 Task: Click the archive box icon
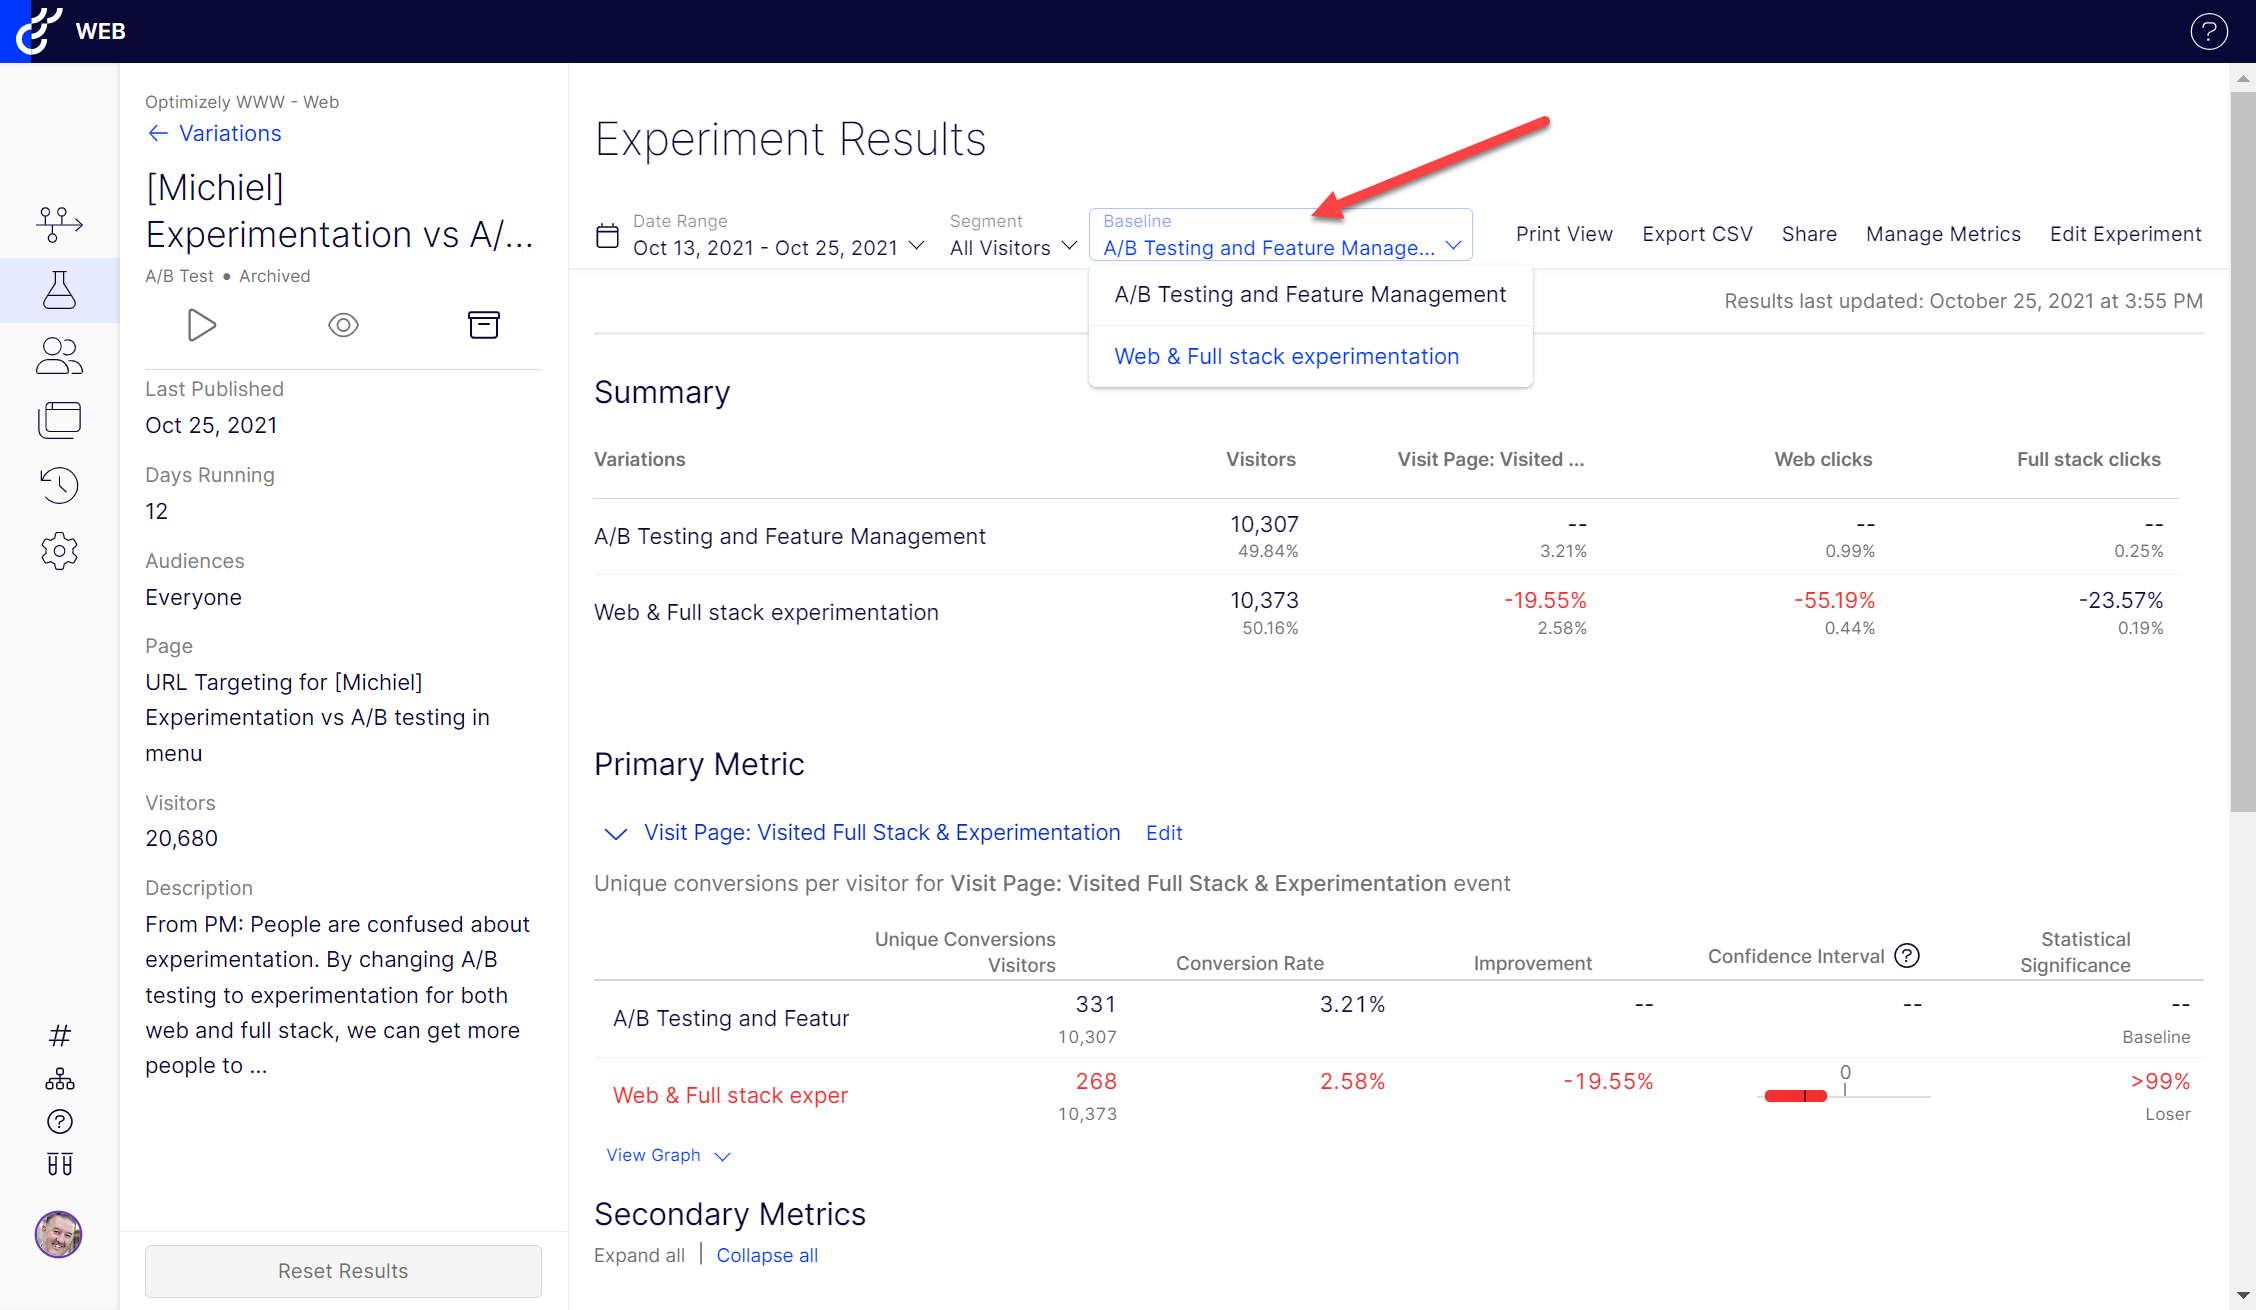pyautogui.click(x=484, y=325)
